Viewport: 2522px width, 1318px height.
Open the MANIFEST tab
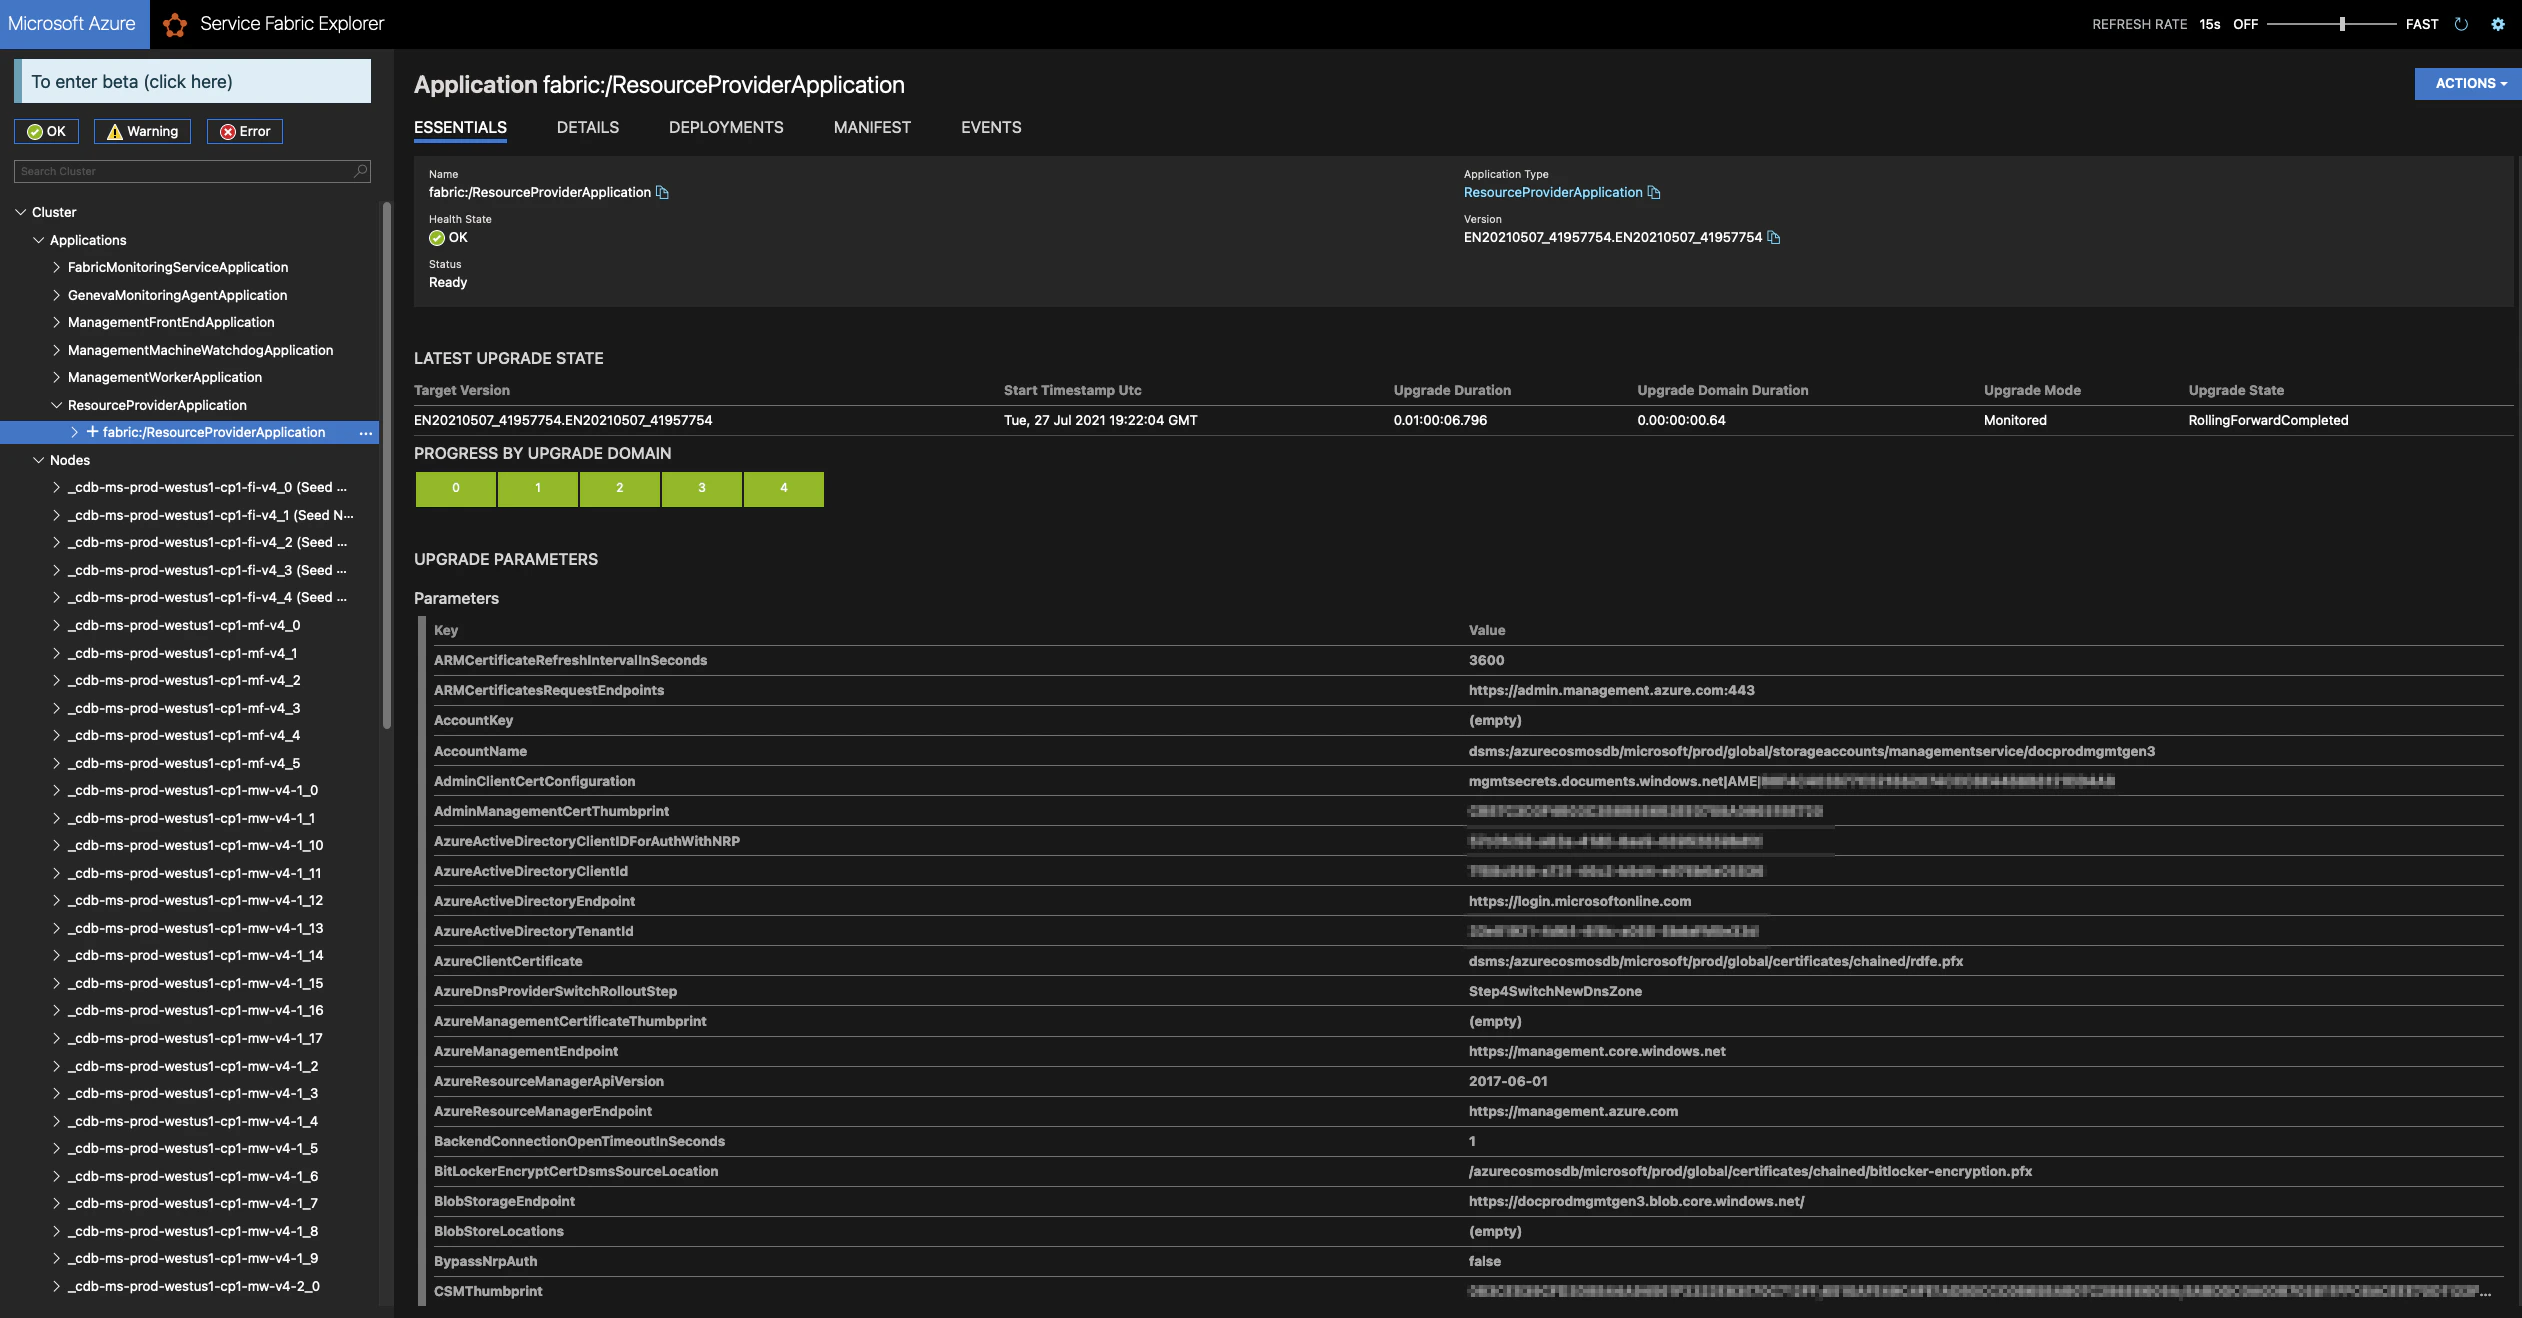(x=872, y=127)
